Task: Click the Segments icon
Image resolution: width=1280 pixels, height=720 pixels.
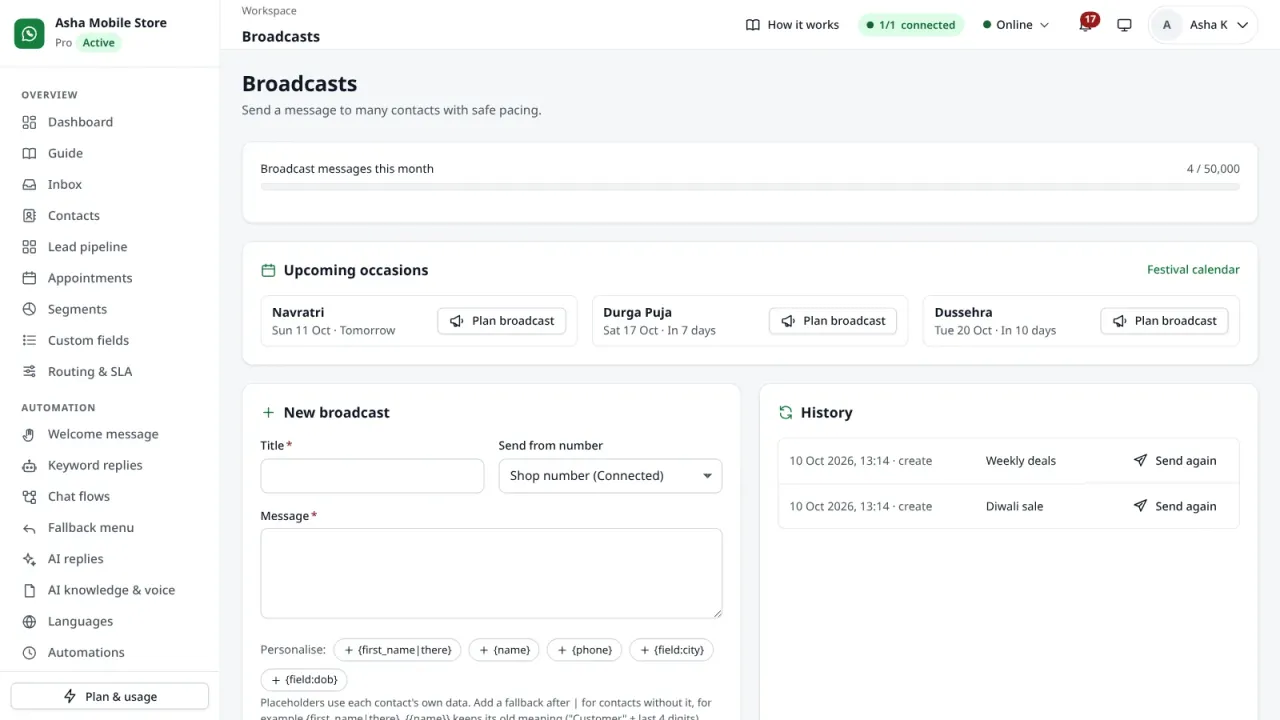Action: click(x=29, y=309)
